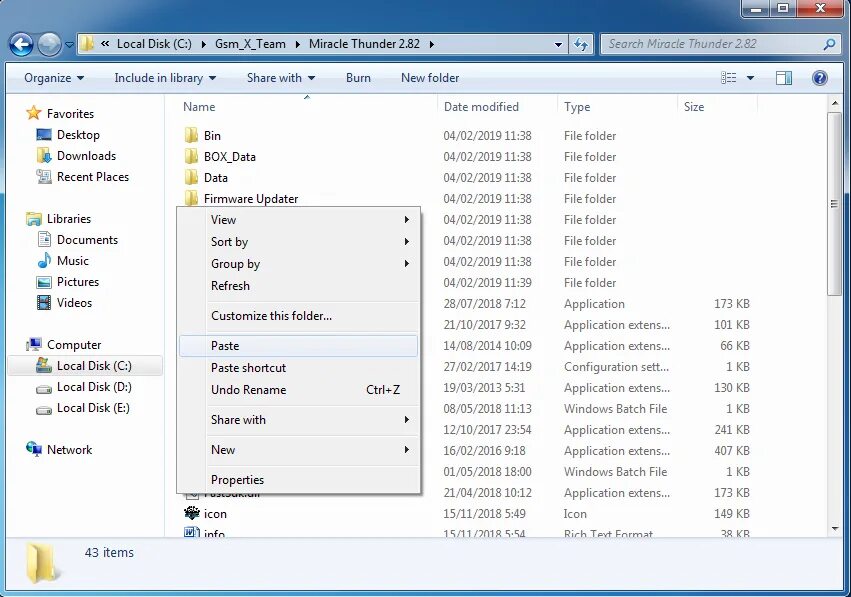Select the BOX_Data folder icon
This screenshot has height=597, width=851.
191,156
